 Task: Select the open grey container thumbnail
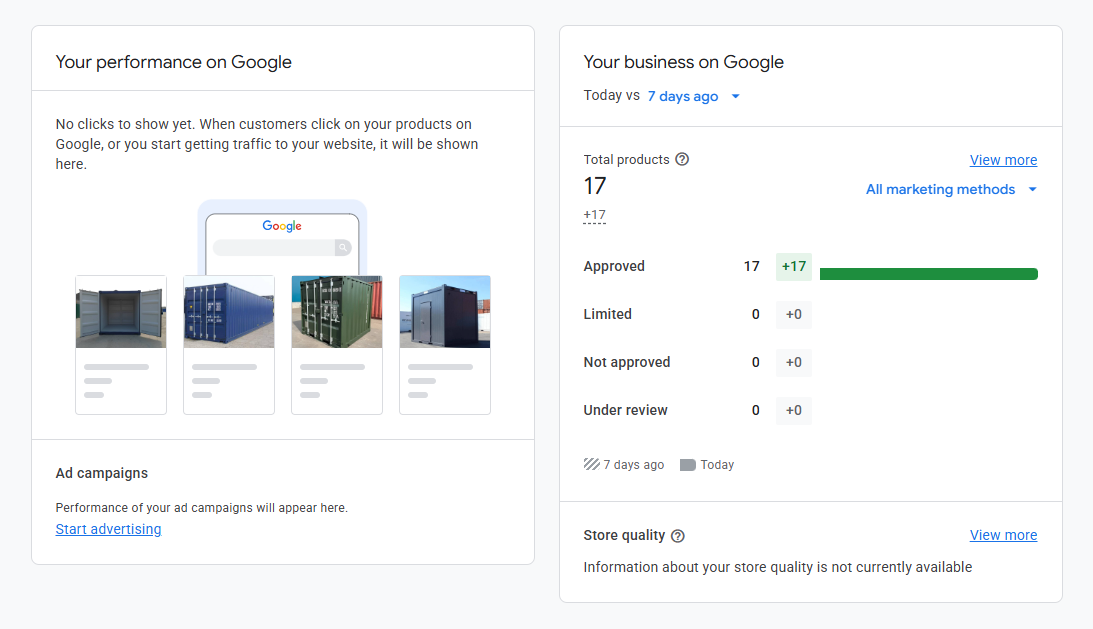point(121,312)
